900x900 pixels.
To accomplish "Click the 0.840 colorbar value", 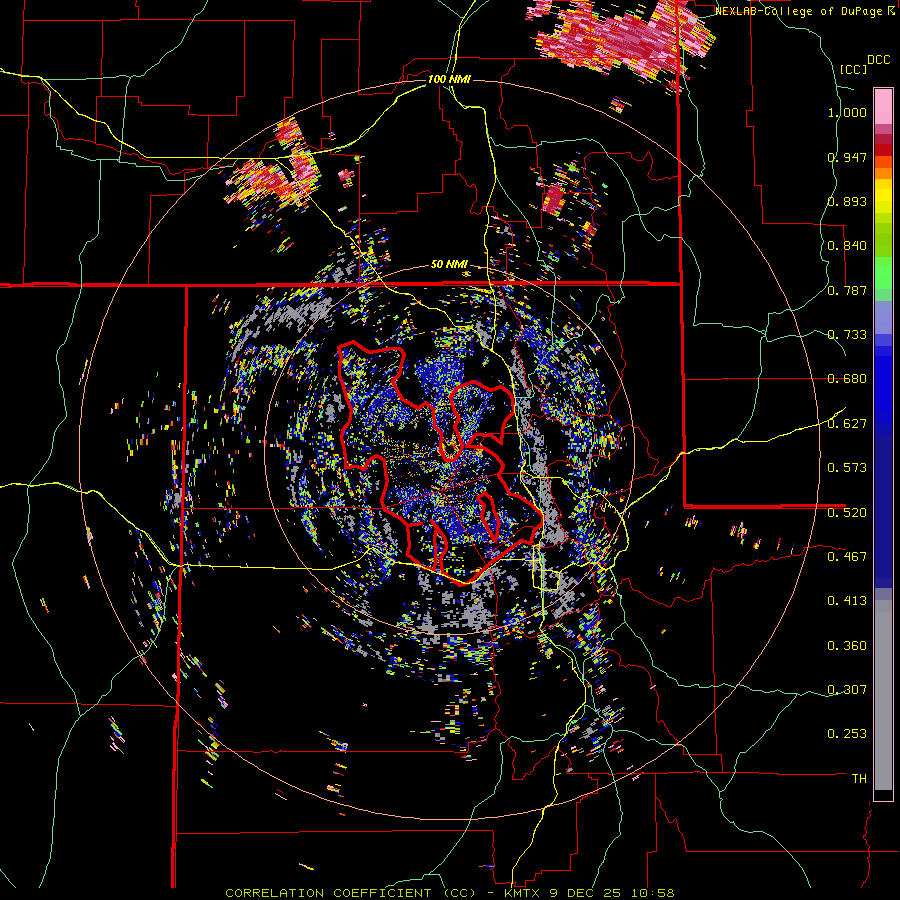I will coord(847,246).
